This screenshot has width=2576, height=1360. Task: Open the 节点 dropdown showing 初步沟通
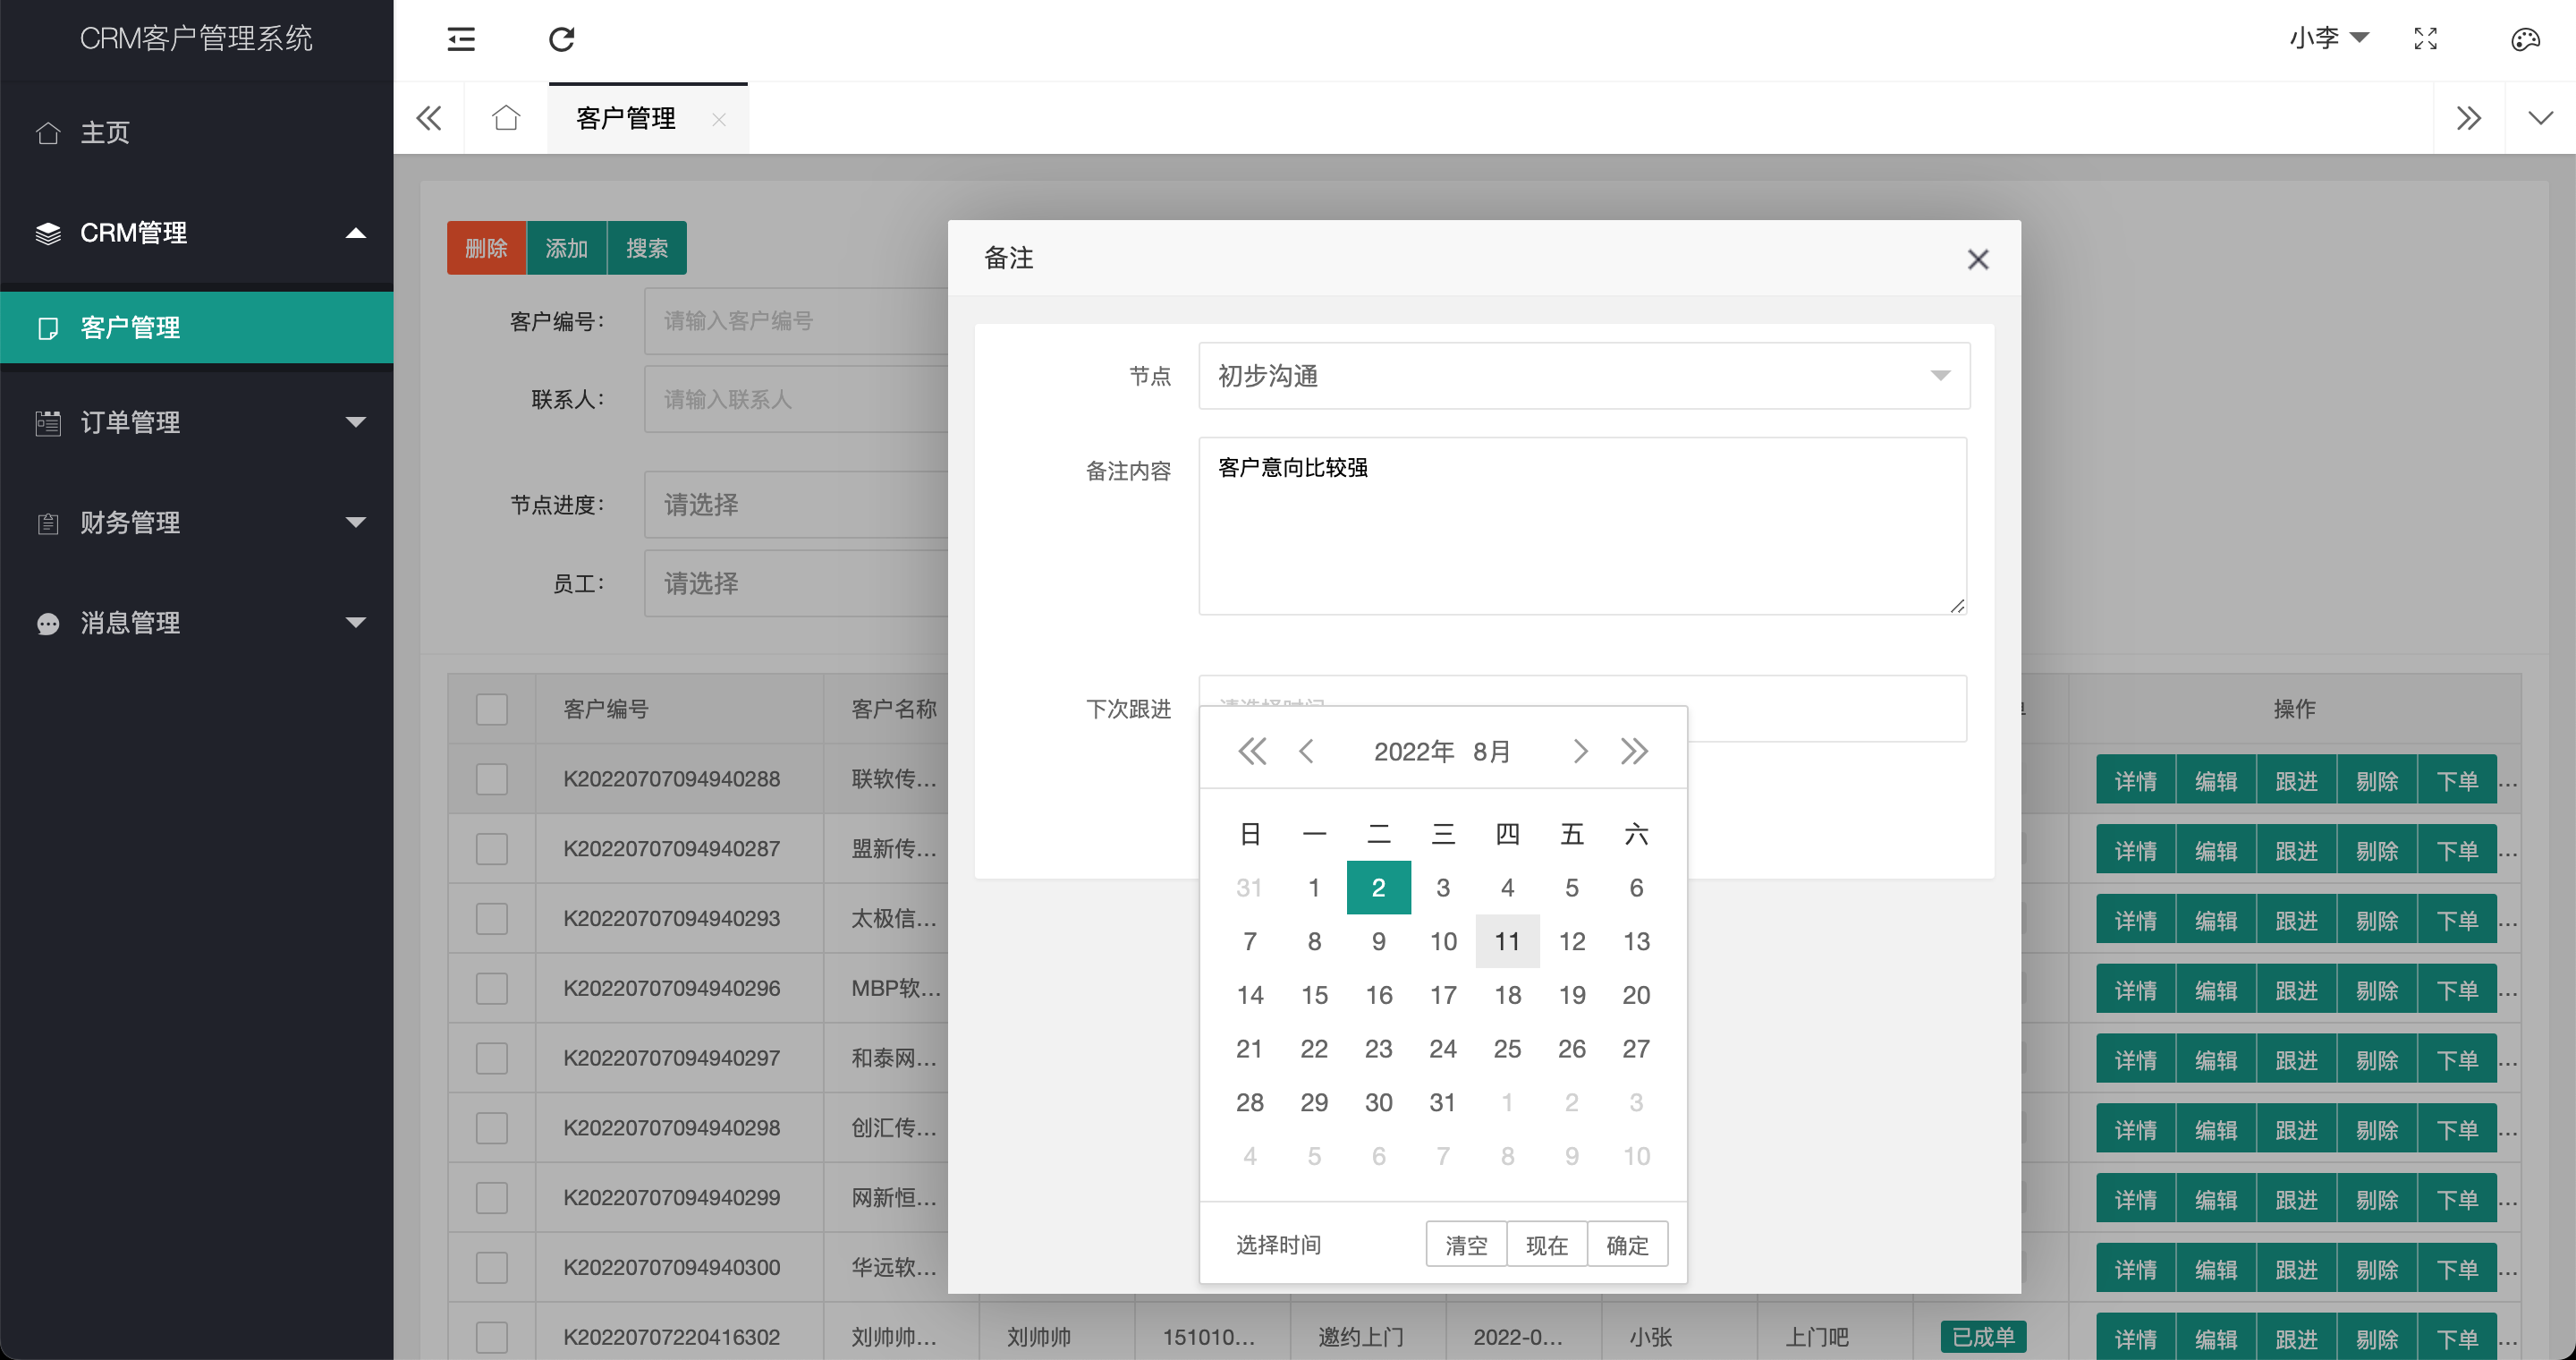coord(1584,375)
